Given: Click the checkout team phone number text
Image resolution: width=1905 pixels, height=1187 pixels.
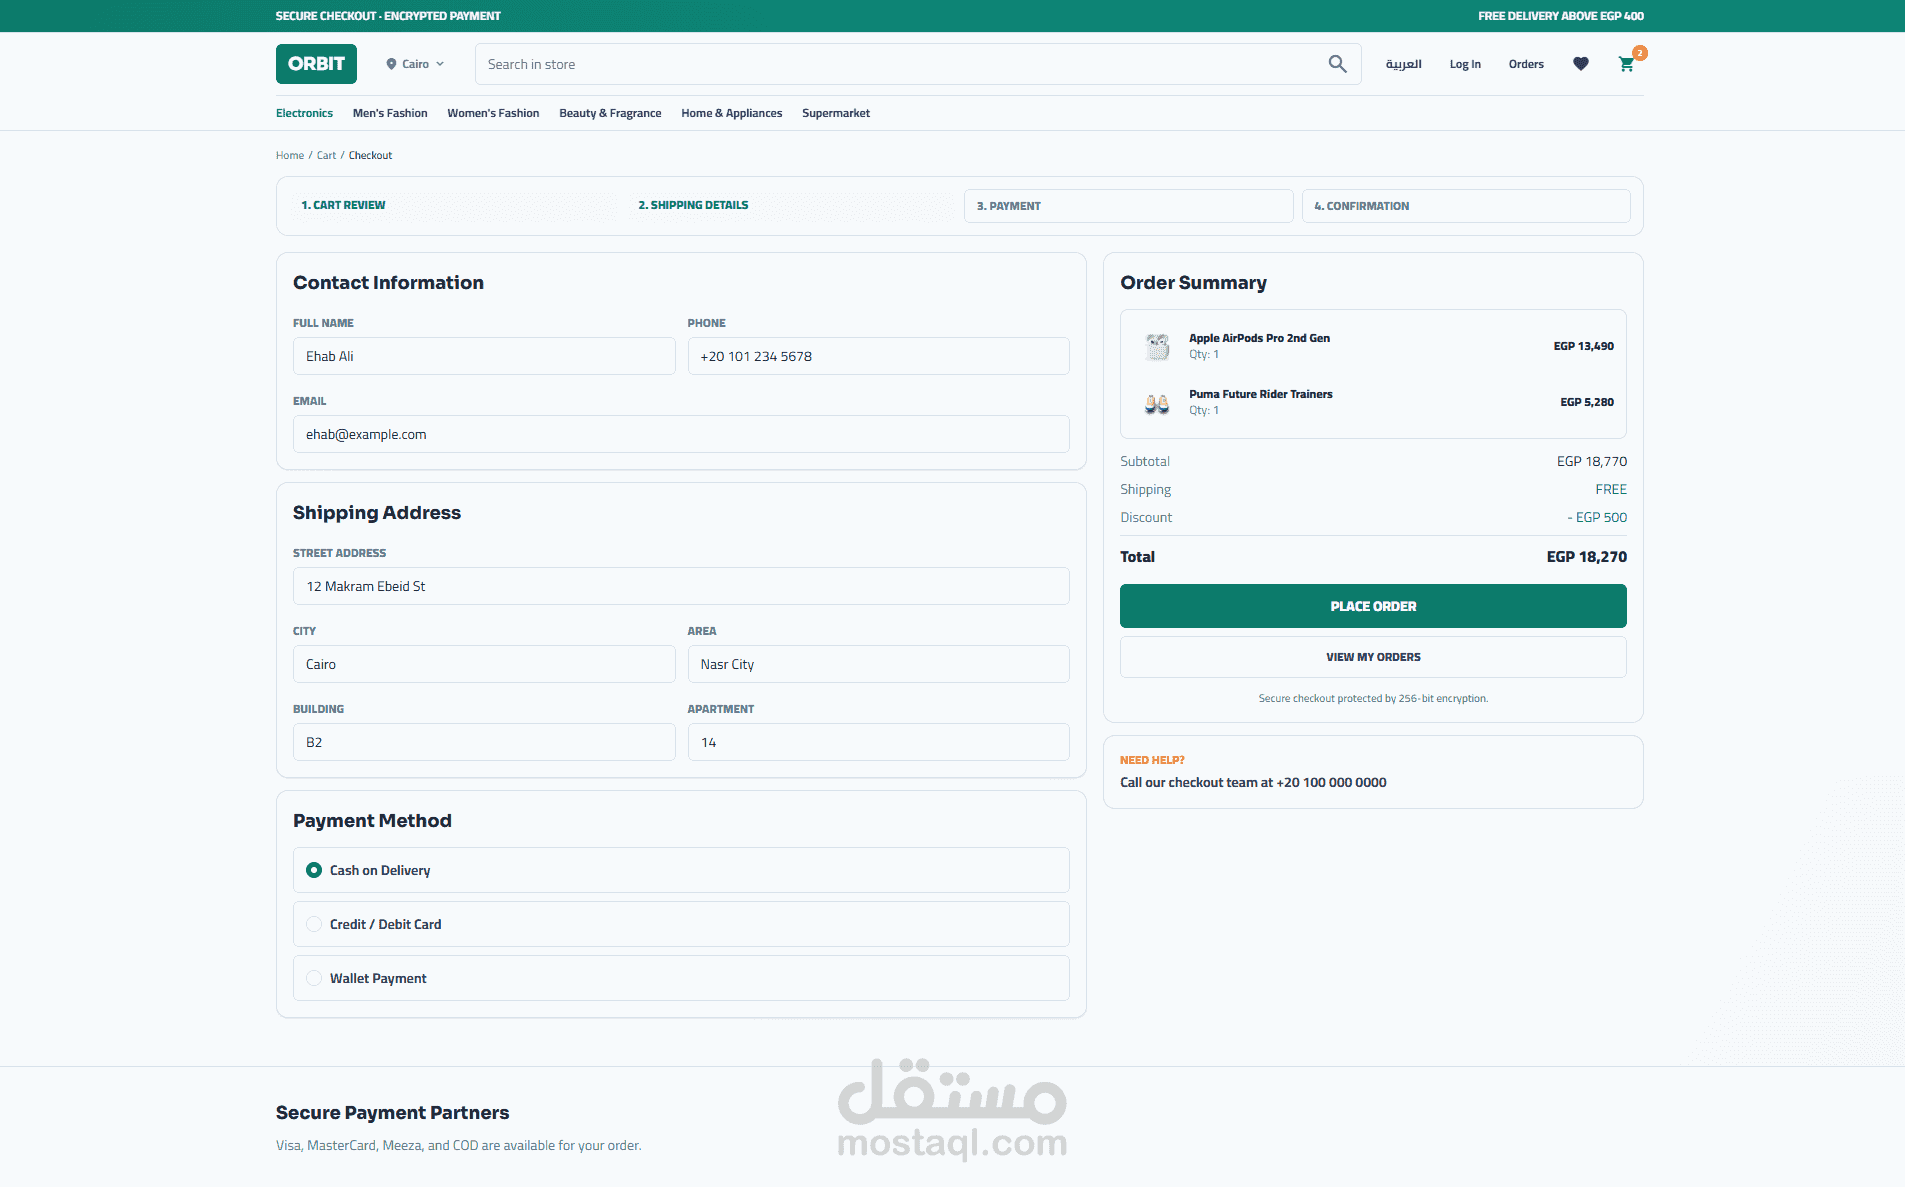Looking at the screenshot, I should pos(1331,782).
